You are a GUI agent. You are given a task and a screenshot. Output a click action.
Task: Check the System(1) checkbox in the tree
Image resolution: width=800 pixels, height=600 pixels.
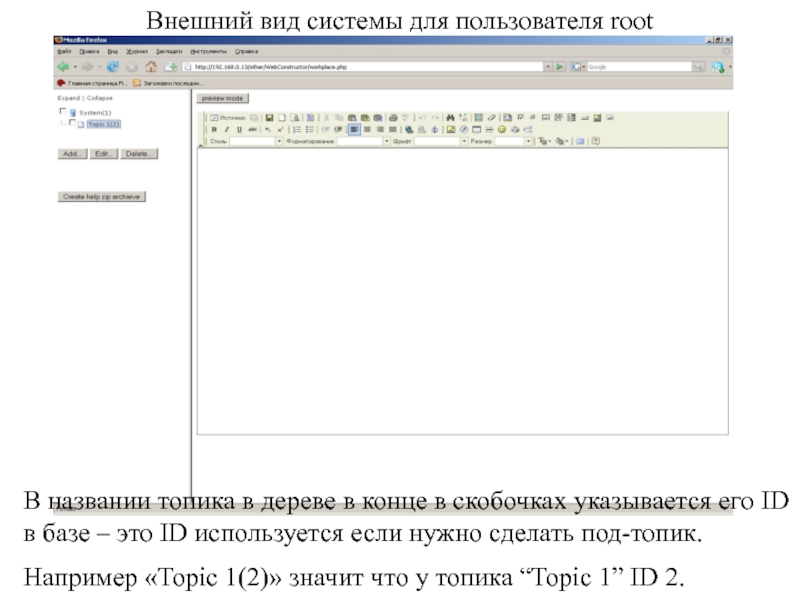[x=62, y=112]
